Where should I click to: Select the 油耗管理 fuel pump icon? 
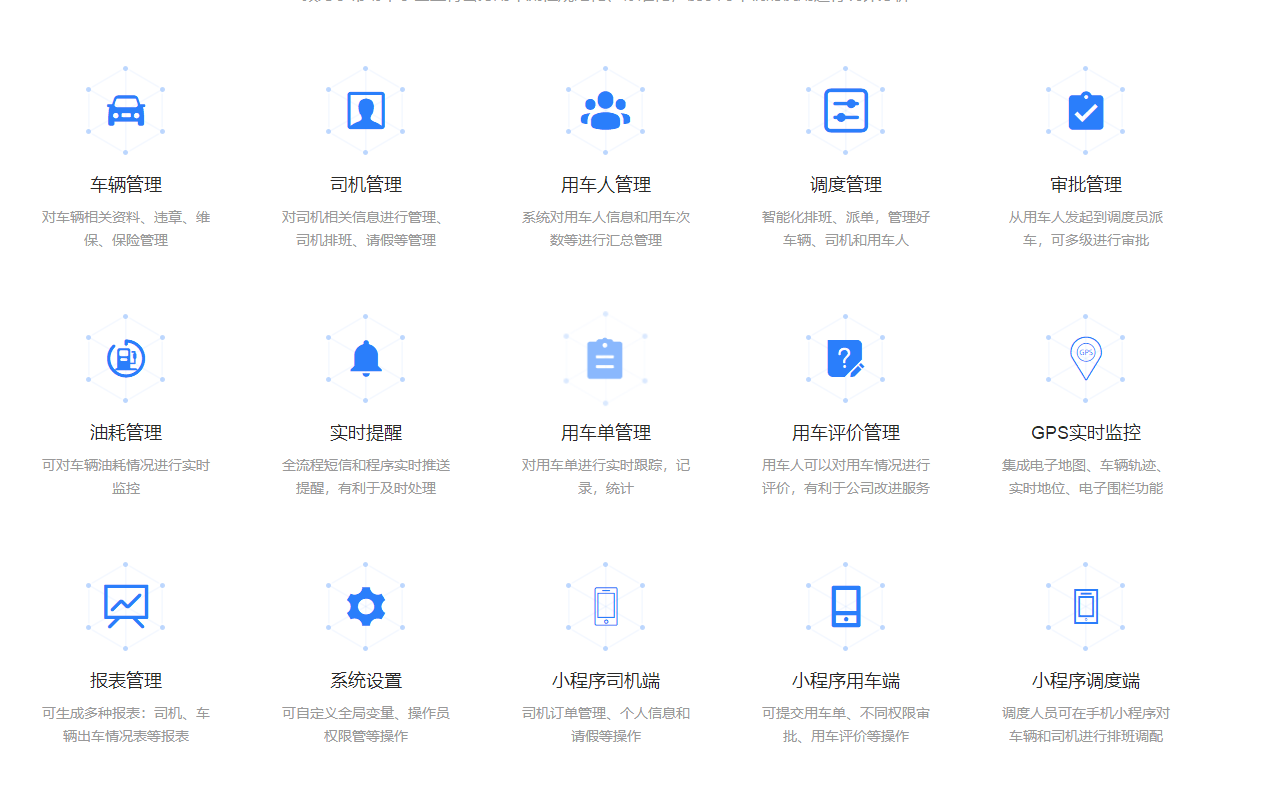pyautogui.click(x=125, y=358)
